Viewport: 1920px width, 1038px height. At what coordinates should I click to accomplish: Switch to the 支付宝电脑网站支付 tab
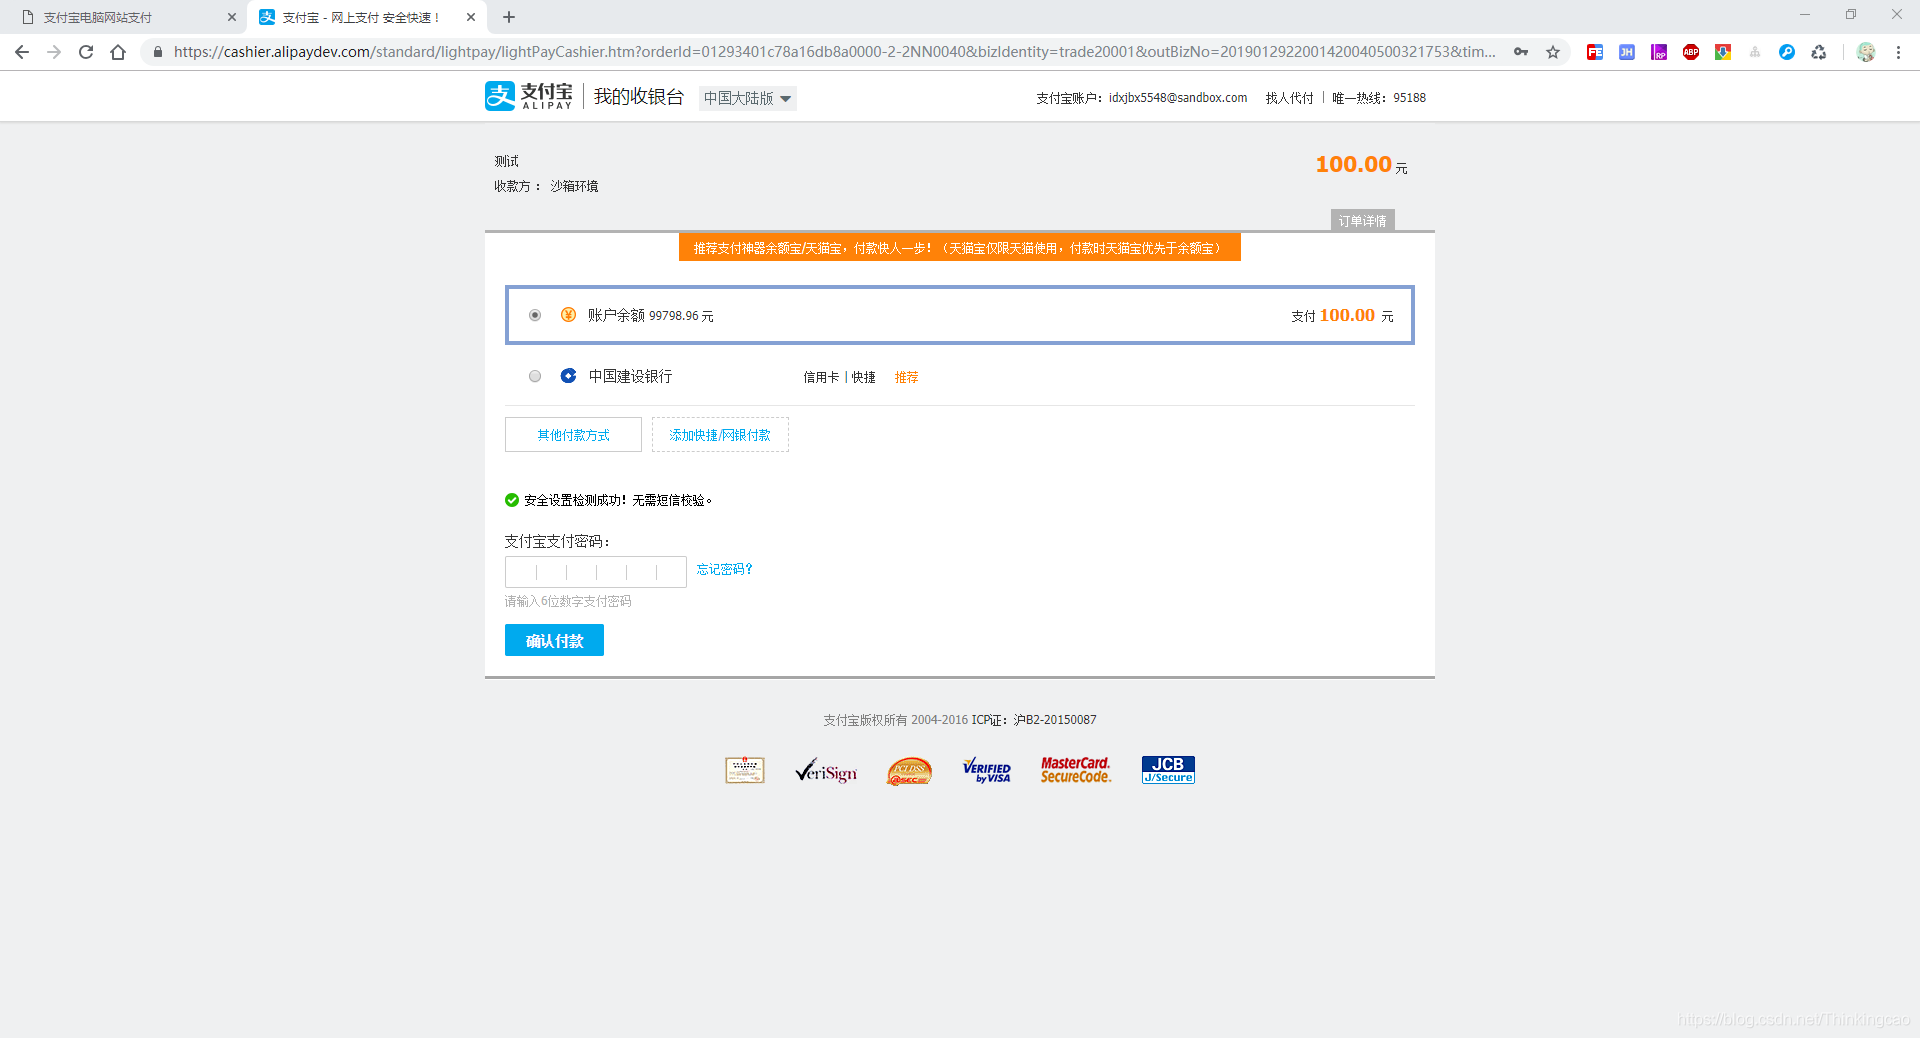(x=123, y=17)
